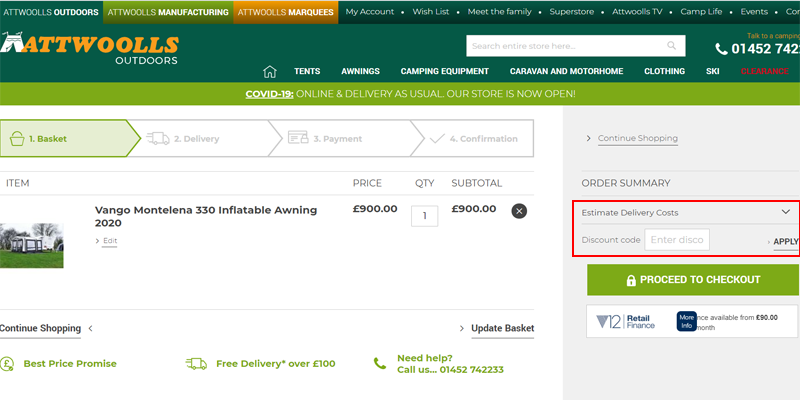Image resolution: width=800 pixels, height=400 pixels.
Task: Click the Attwoolls Outdoors logo
Action: coord(89,49)
